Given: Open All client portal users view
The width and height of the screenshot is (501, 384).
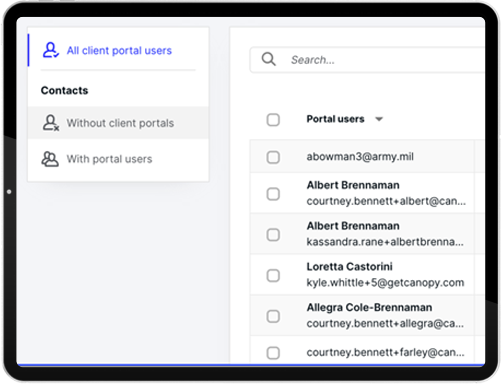Looking at the screenshot, I should tap(119, 50).
